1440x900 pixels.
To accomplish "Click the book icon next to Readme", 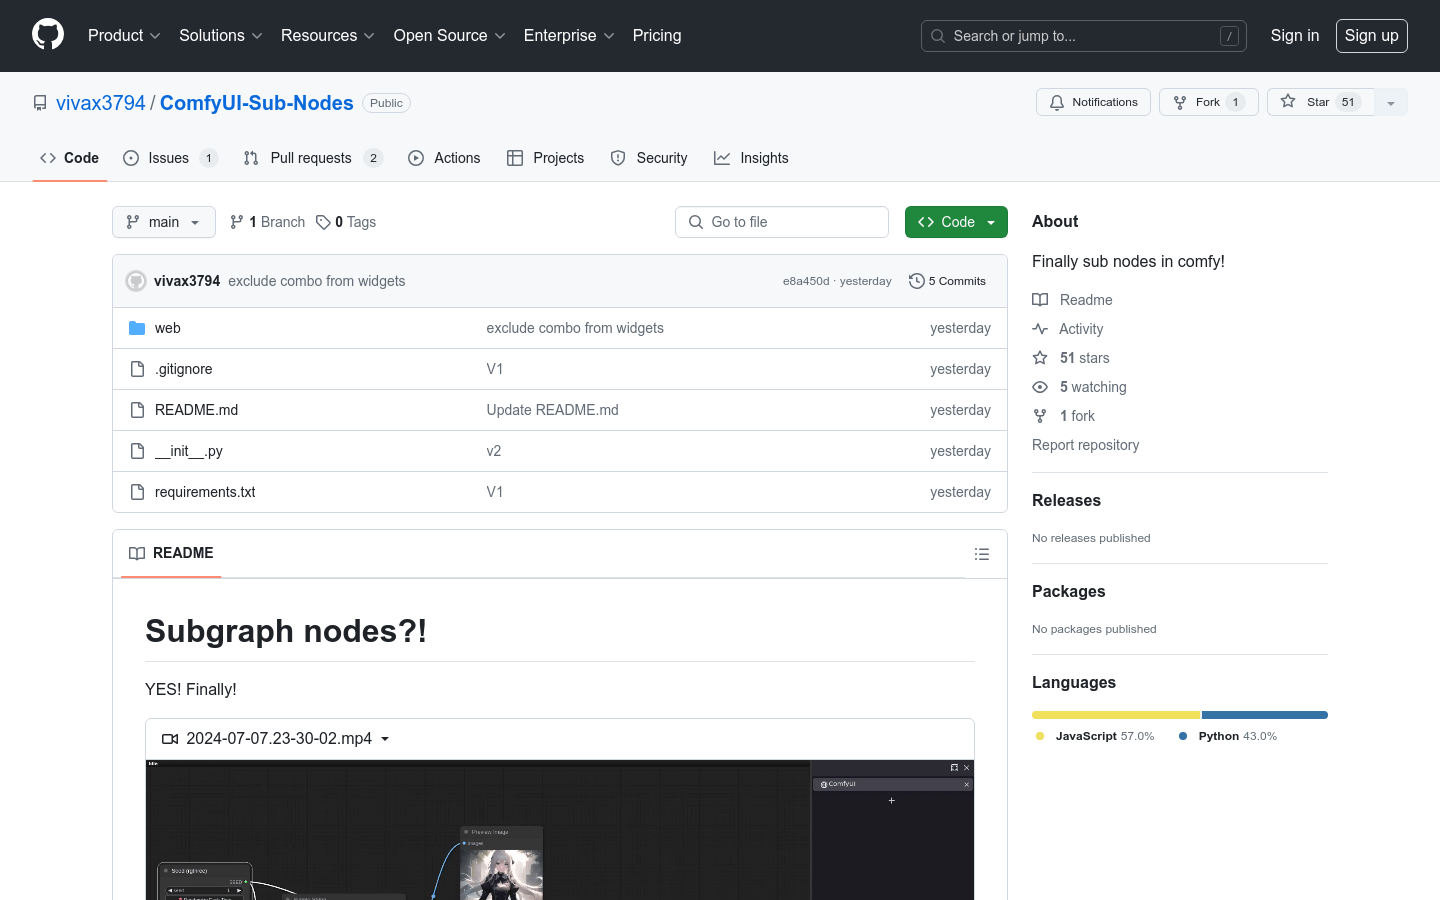I will [1040, 300].
